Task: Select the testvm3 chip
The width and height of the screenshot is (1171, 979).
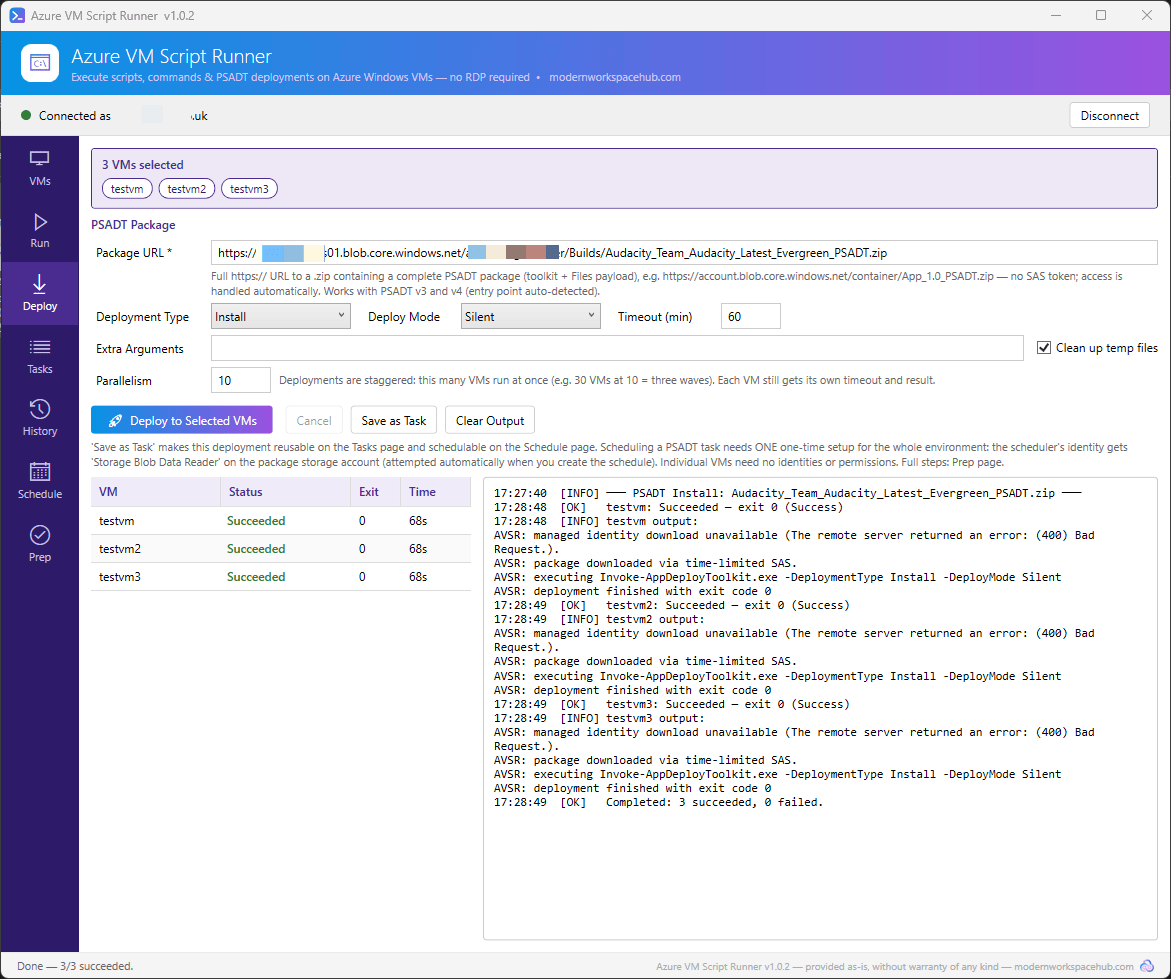Action: click(249, 189)
